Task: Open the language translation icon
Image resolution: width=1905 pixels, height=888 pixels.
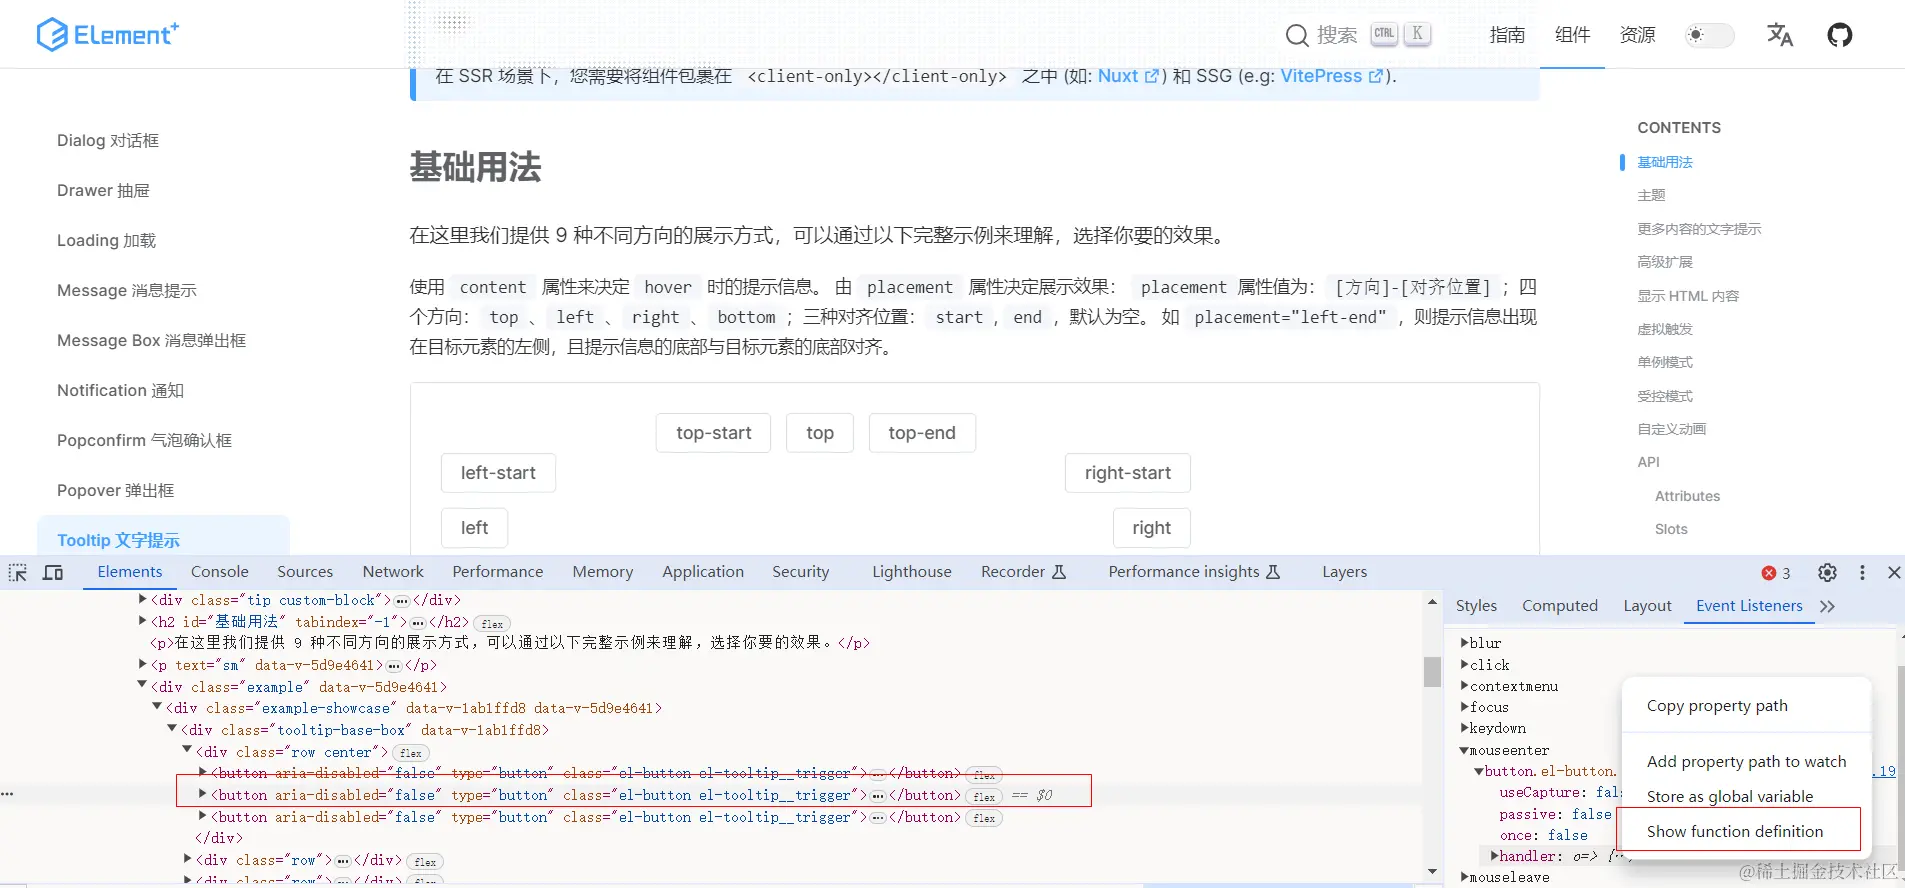Action: coord(1780,35)
